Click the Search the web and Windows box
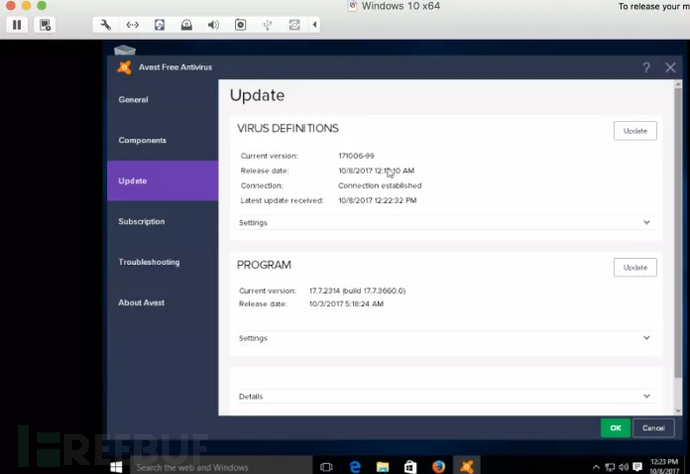Image resolution: width=690 pixels, height=474 pixels. click(221, 467)
